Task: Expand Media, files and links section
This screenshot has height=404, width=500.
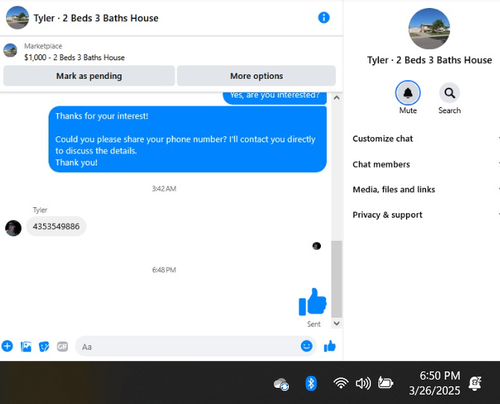Action: click(x=426, y=189)
